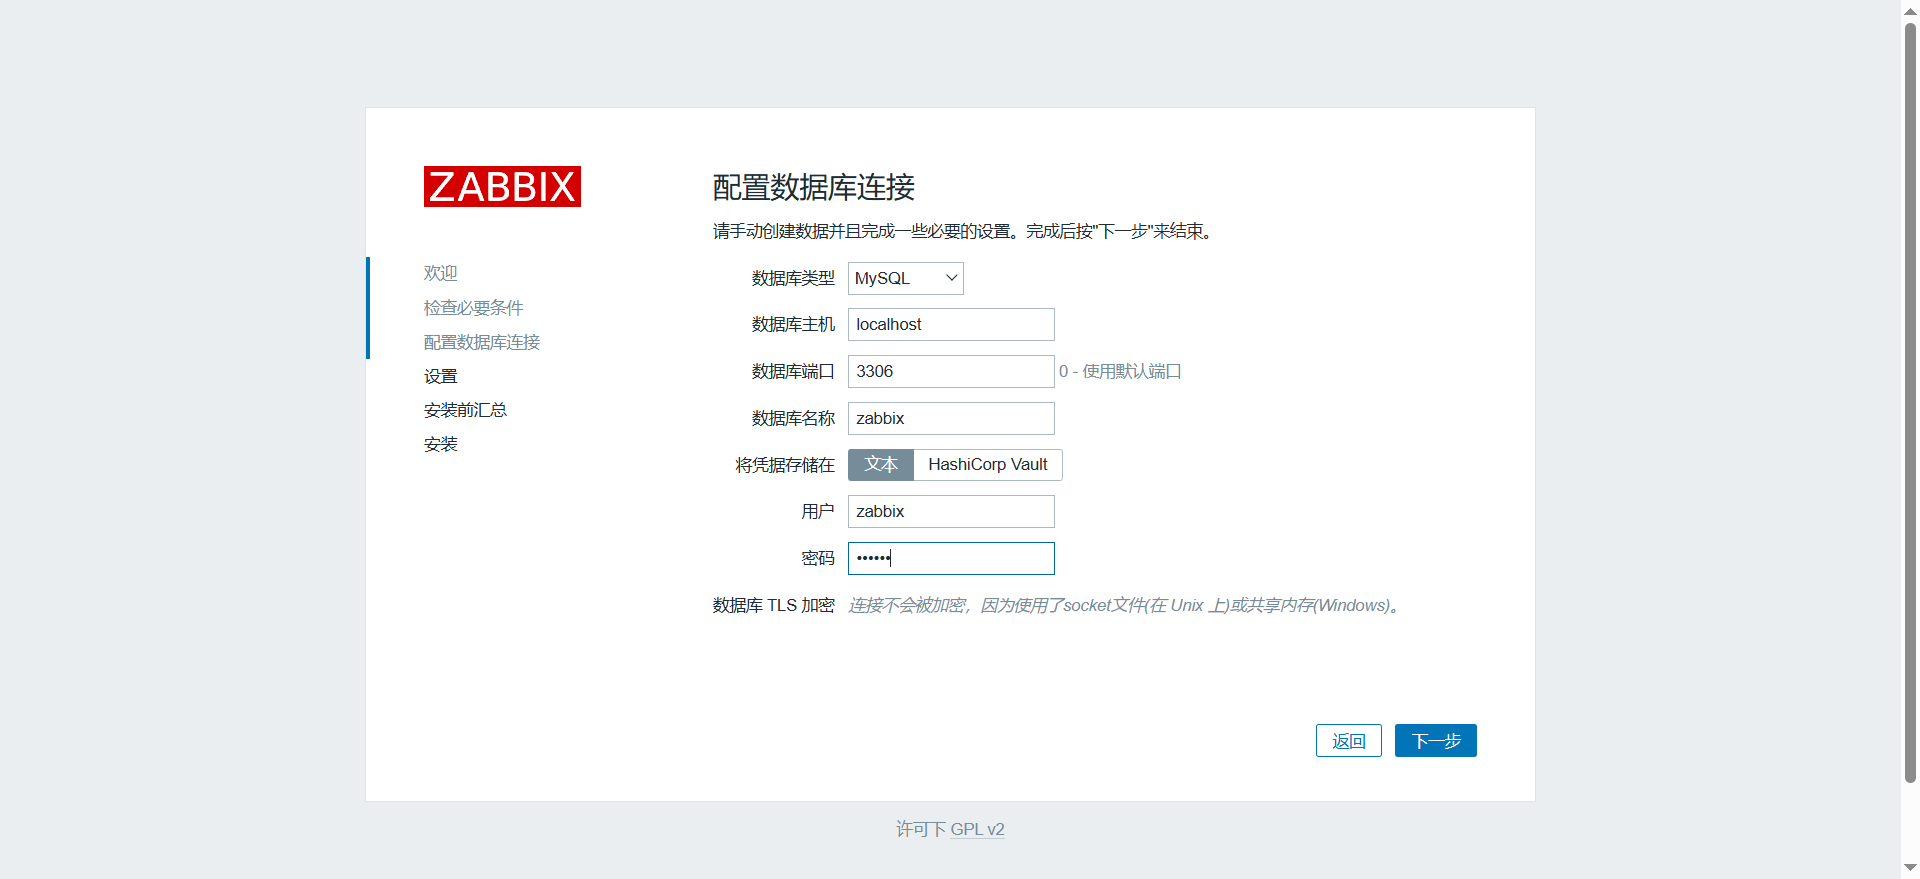Select 文本 for credential storage
Image resolution: width=1920 pixels, height=879 pixels.
coord(880,465)
